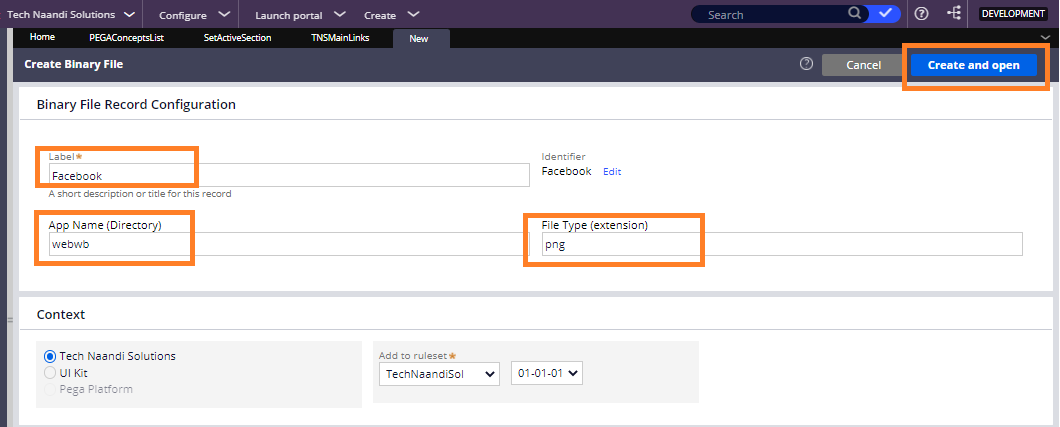Open the help question mark icon in top bar
1060x427 pixels.
(x=921, y=14)
